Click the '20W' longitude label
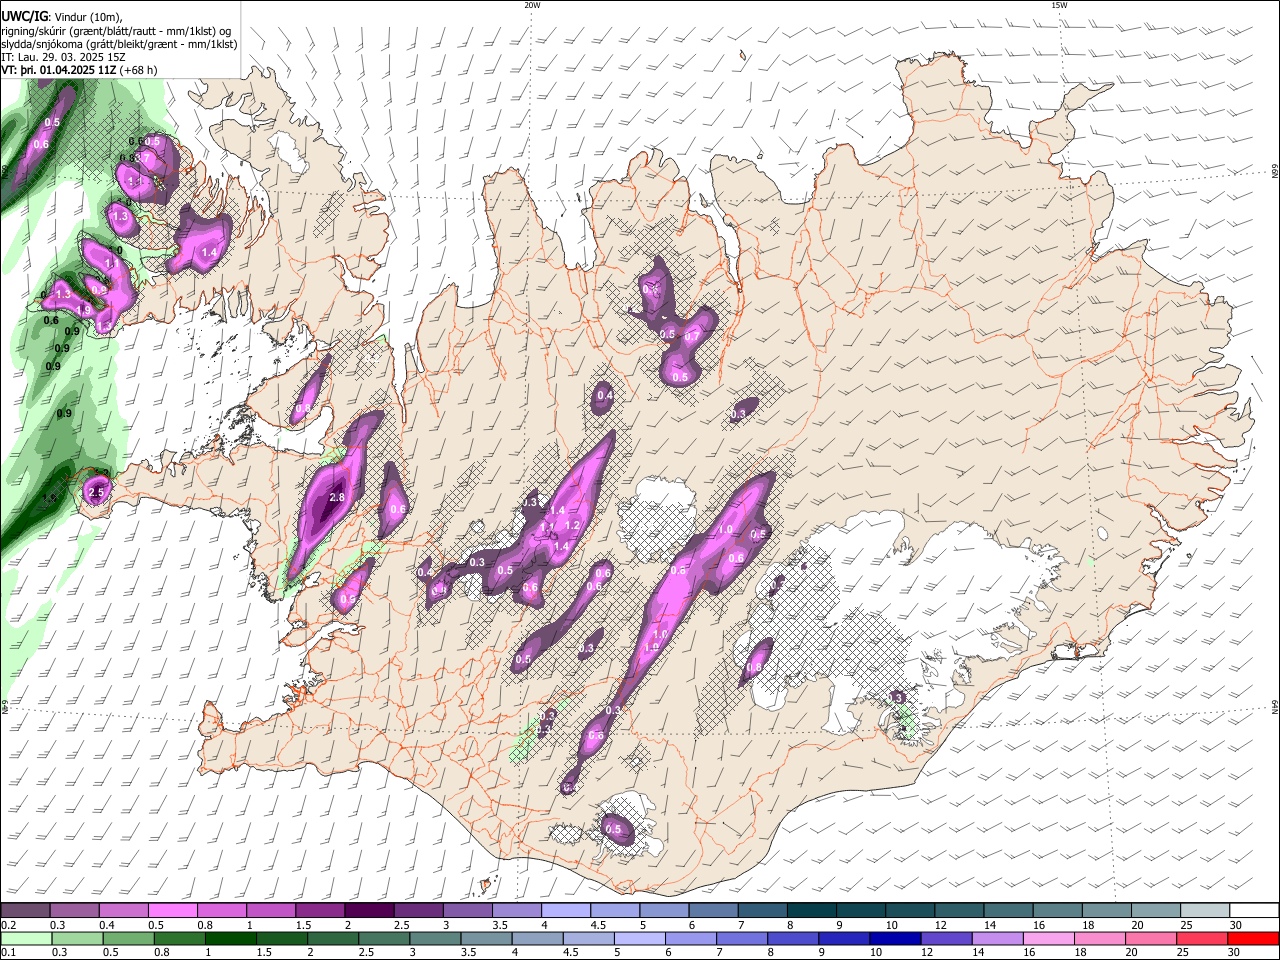The width and height of the screenshot is (1280, 960). [x=532, y=5]
